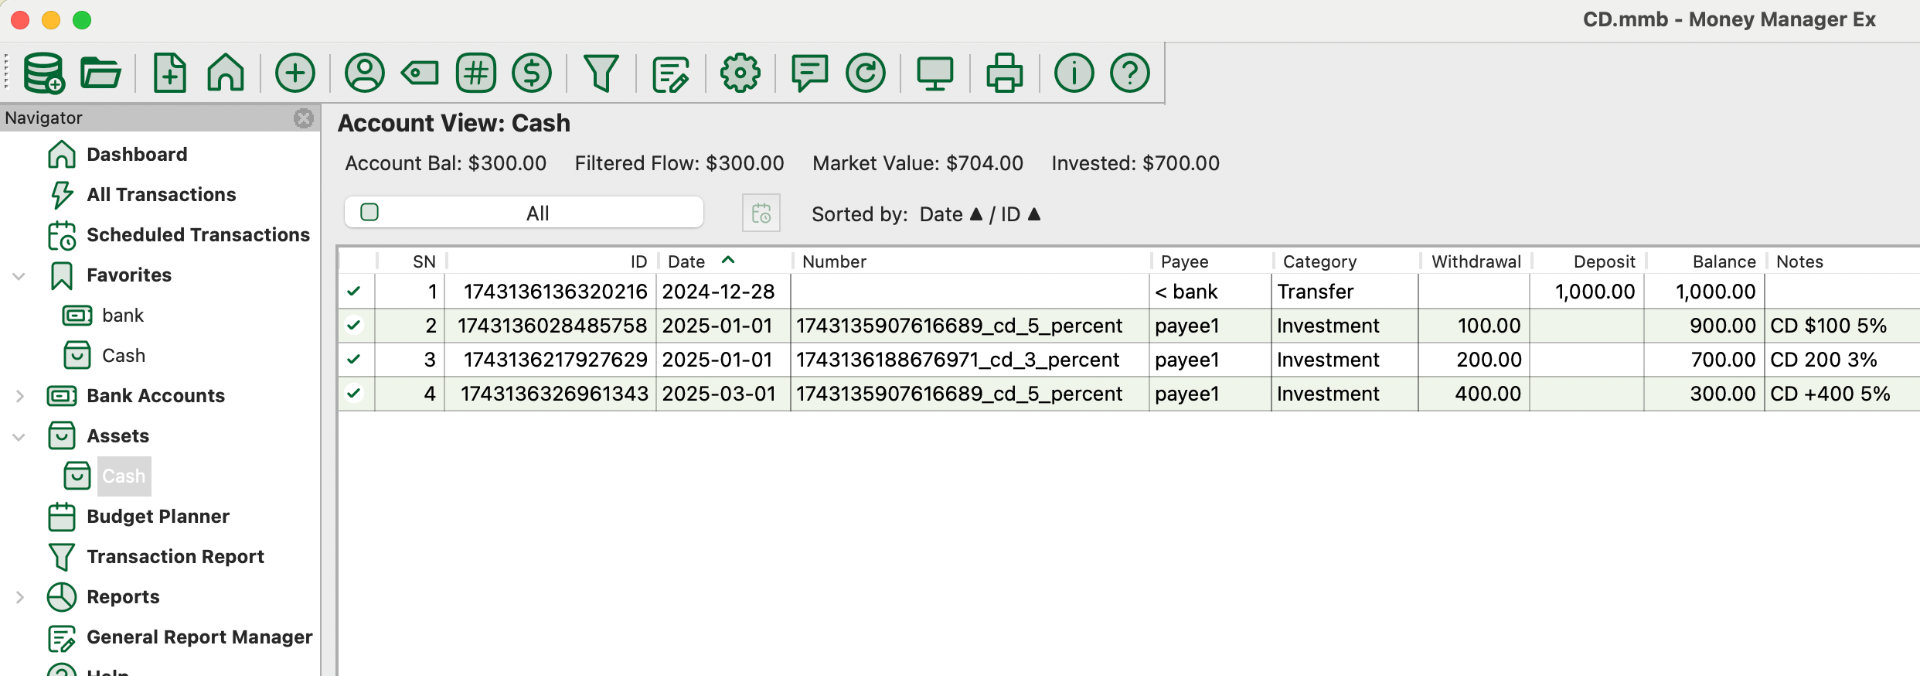The height and width of the screenshot is (676, 1920).
Task: Click the date range calendar button
Action: pos(761,213)
